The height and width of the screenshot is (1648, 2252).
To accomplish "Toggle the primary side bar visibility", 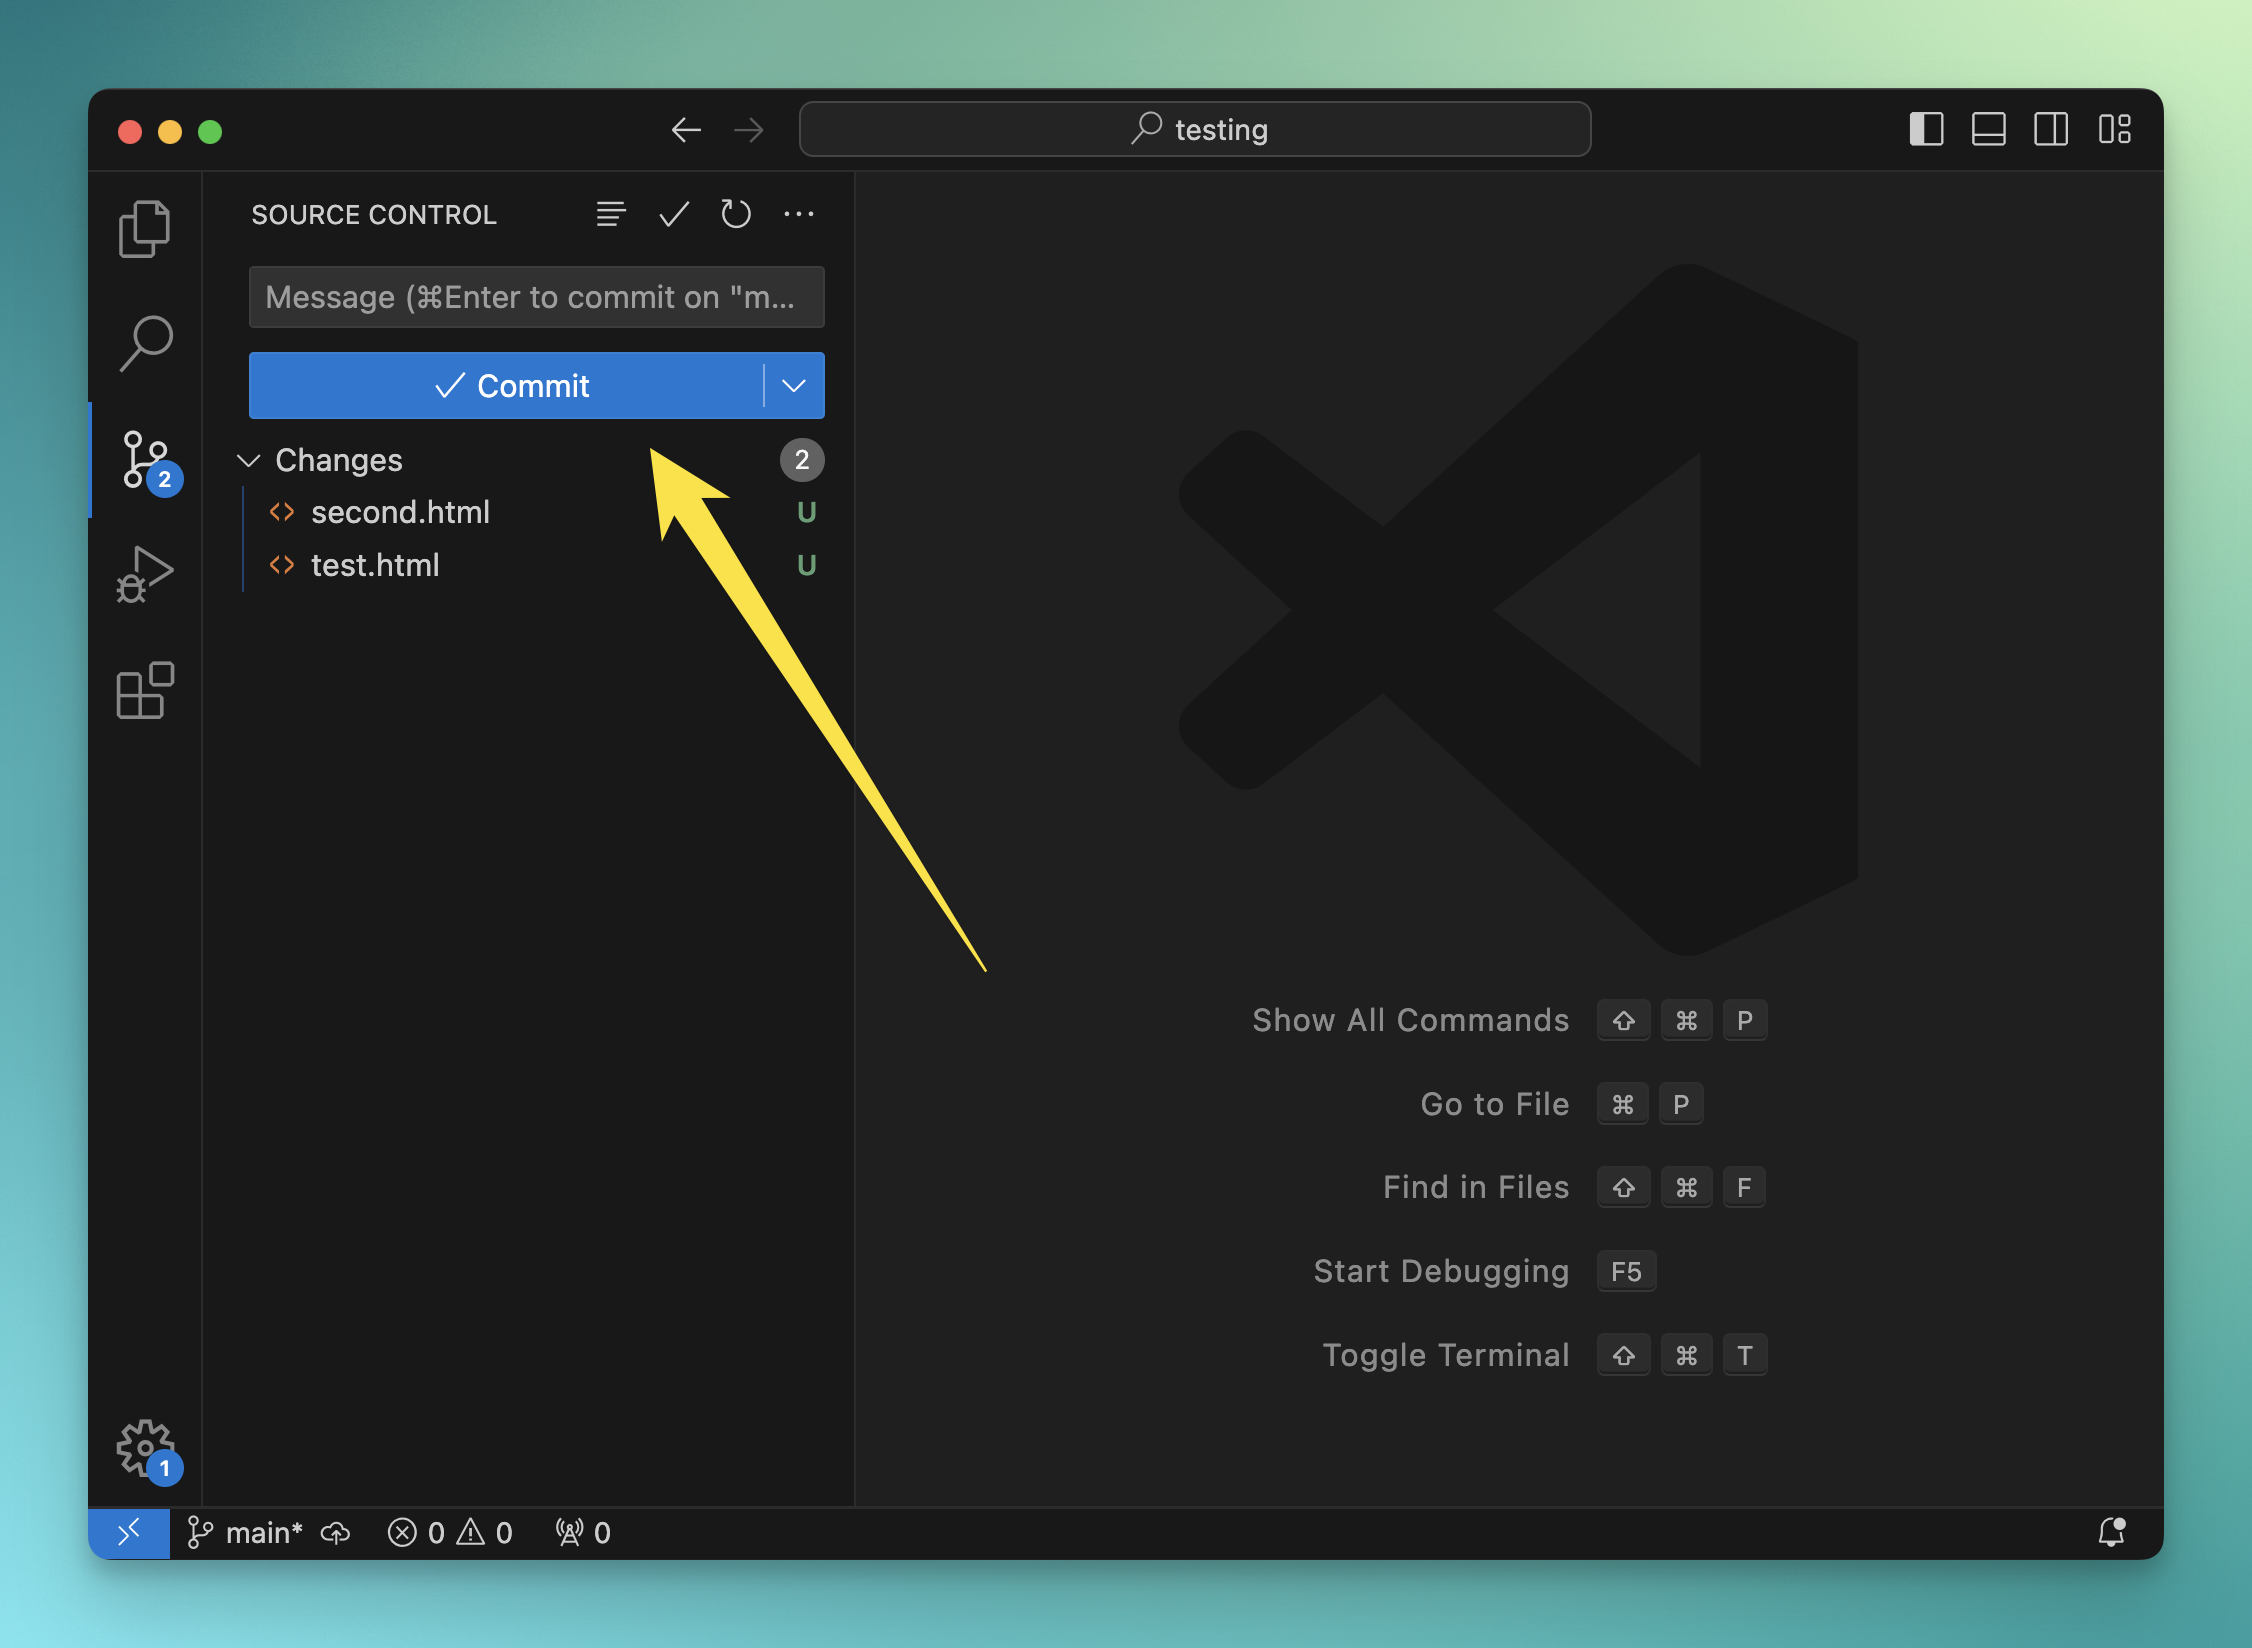I will [x=1926, y=129].
